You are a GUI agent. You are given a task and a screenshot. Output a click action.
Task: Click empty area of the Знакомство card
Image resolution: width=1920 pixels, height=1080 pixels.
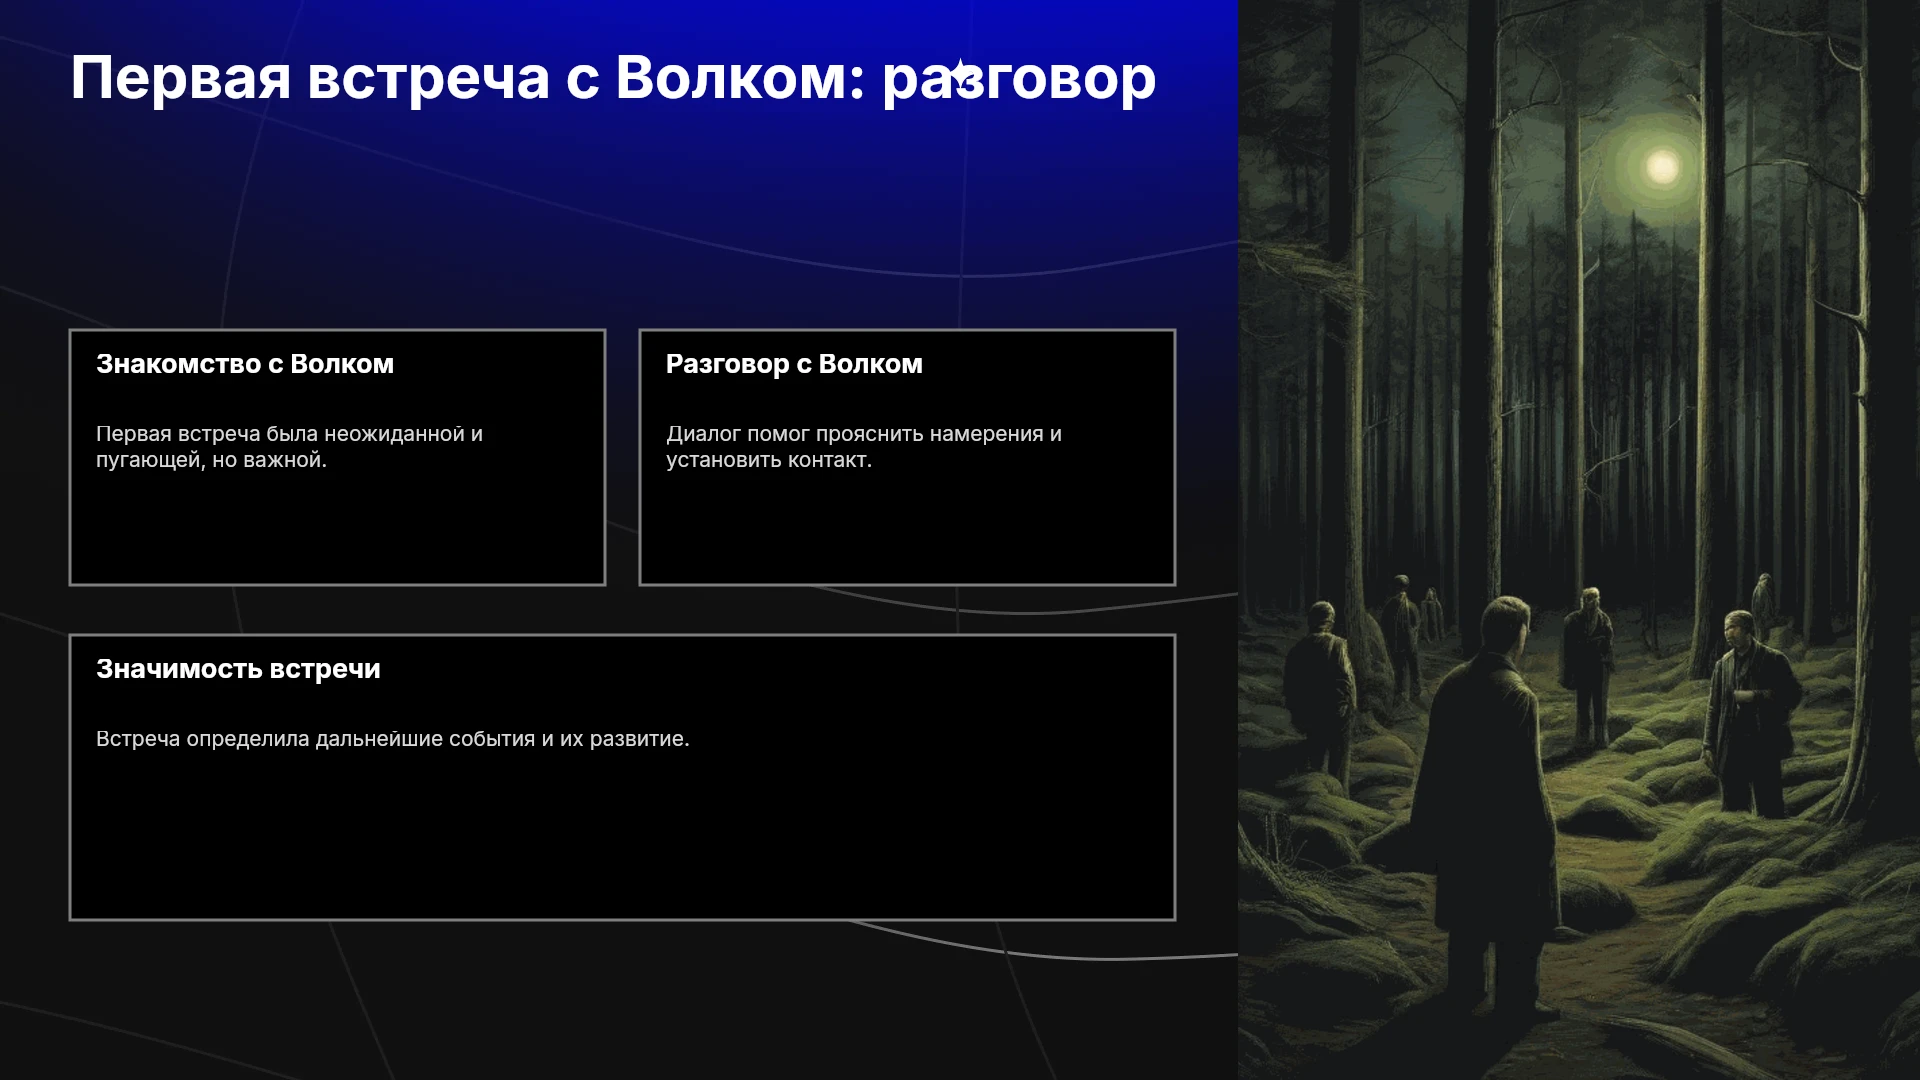(337, 530)
